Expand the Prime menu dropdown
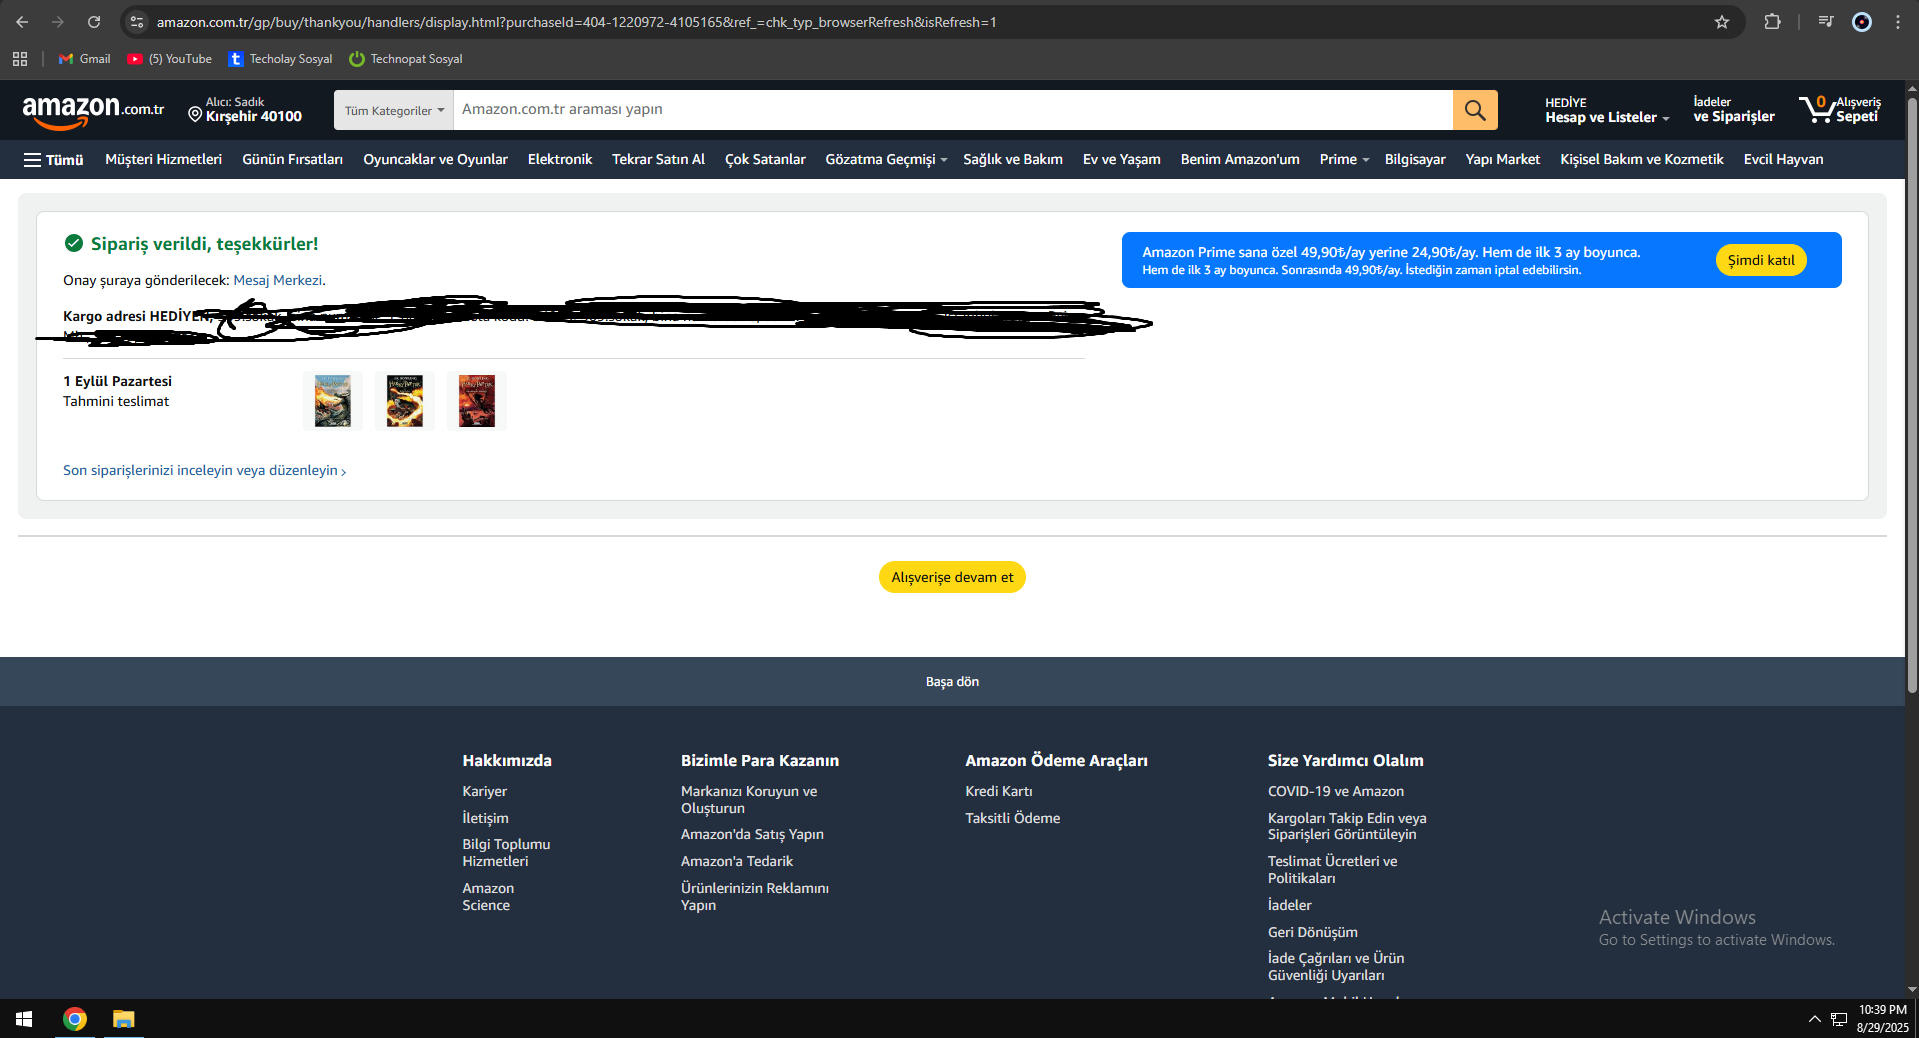The image size is (1919, 1038). coord(1344,160)
